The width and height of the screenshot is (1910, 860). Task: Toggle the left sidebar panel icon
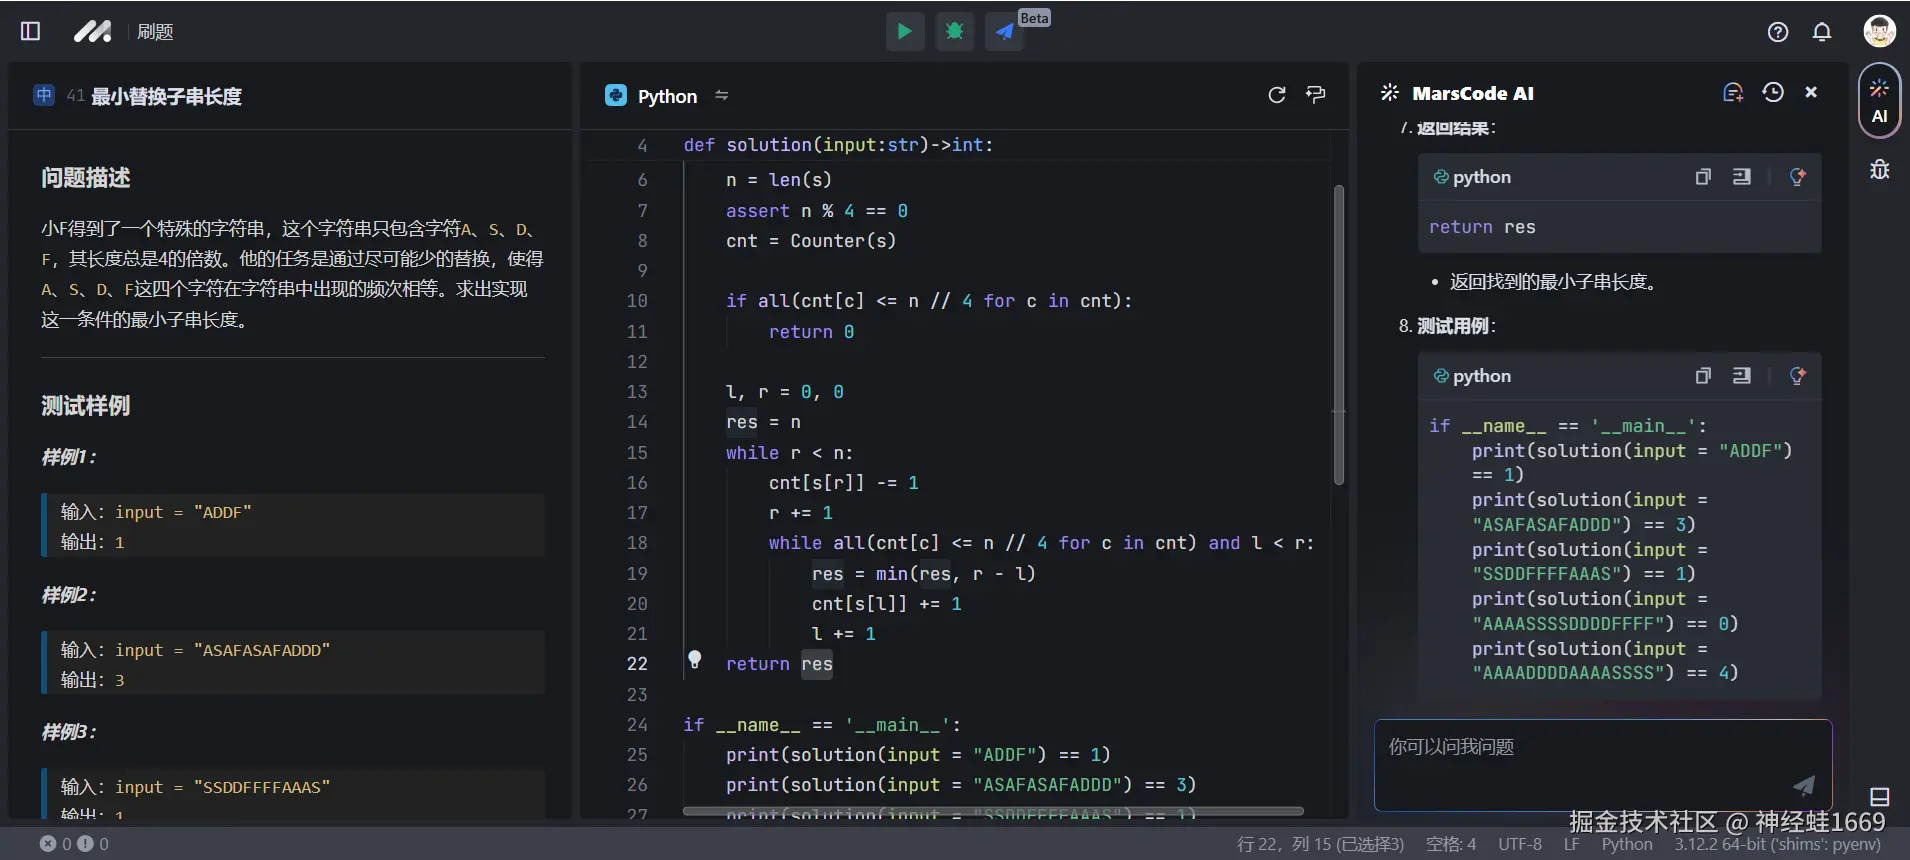pos(30,32)
